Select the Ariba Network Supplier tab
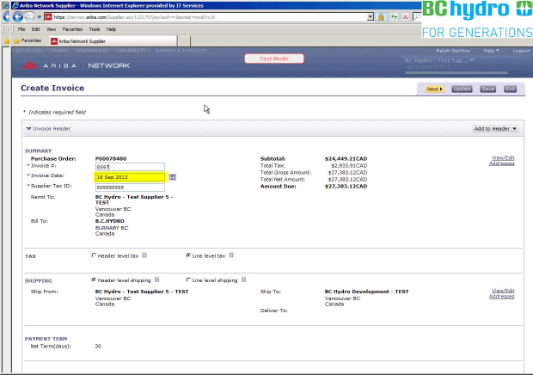Viewport: 533px width, 375px height. (113, 41)
